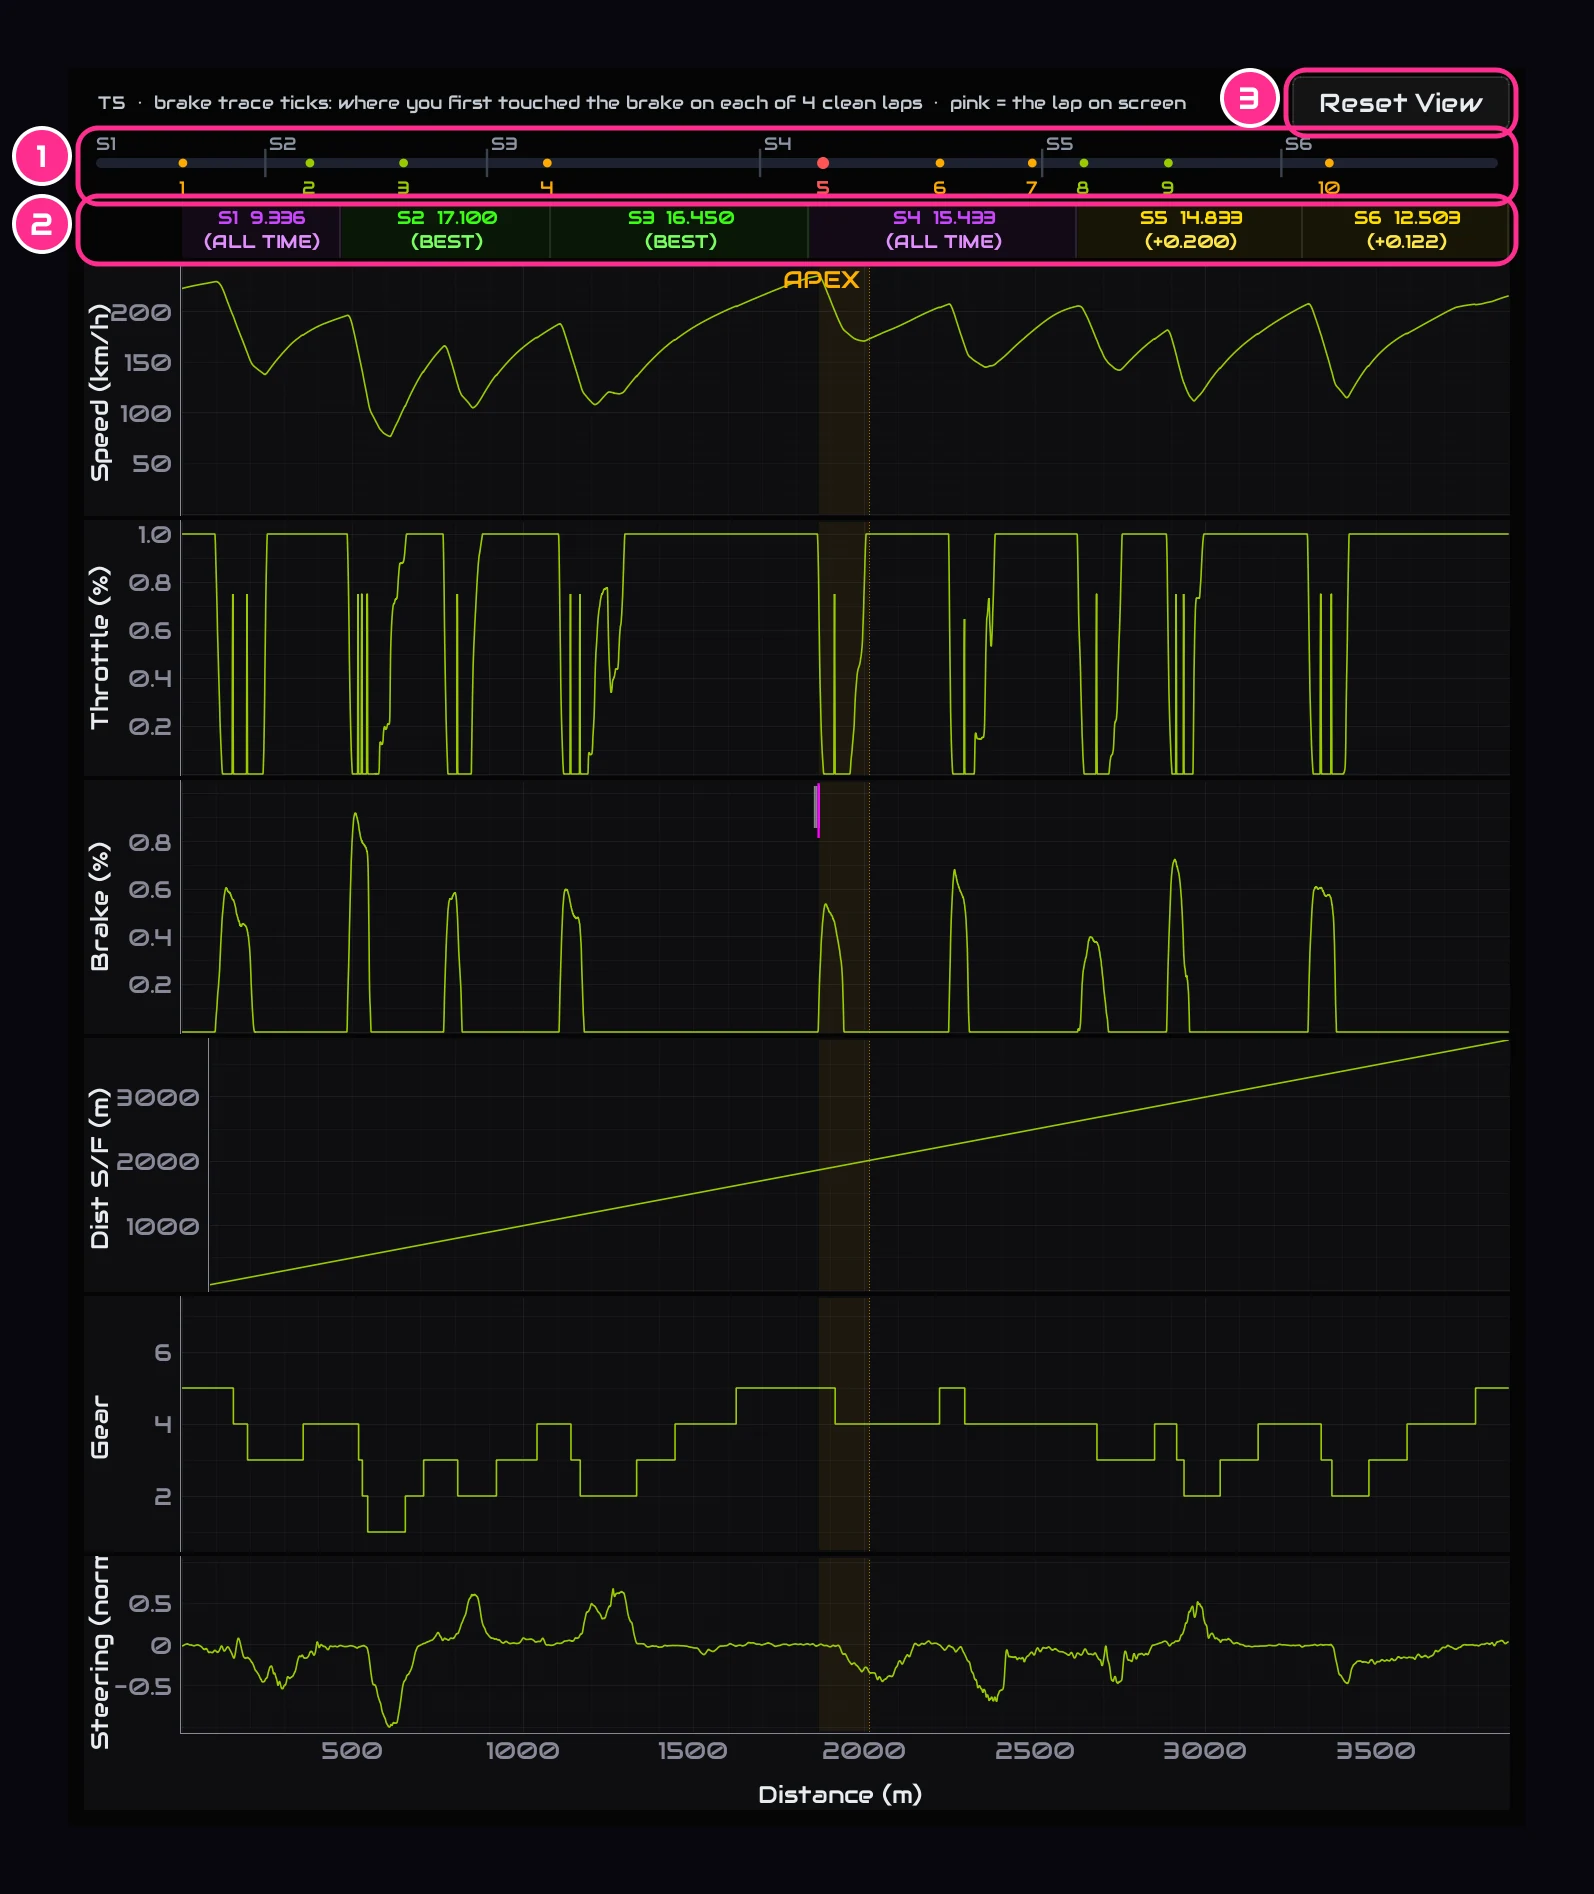Viewport: 1594px width, 1894px height.
Task: Select the corner 1 dot on the track strip
Action: coord(182,163)
